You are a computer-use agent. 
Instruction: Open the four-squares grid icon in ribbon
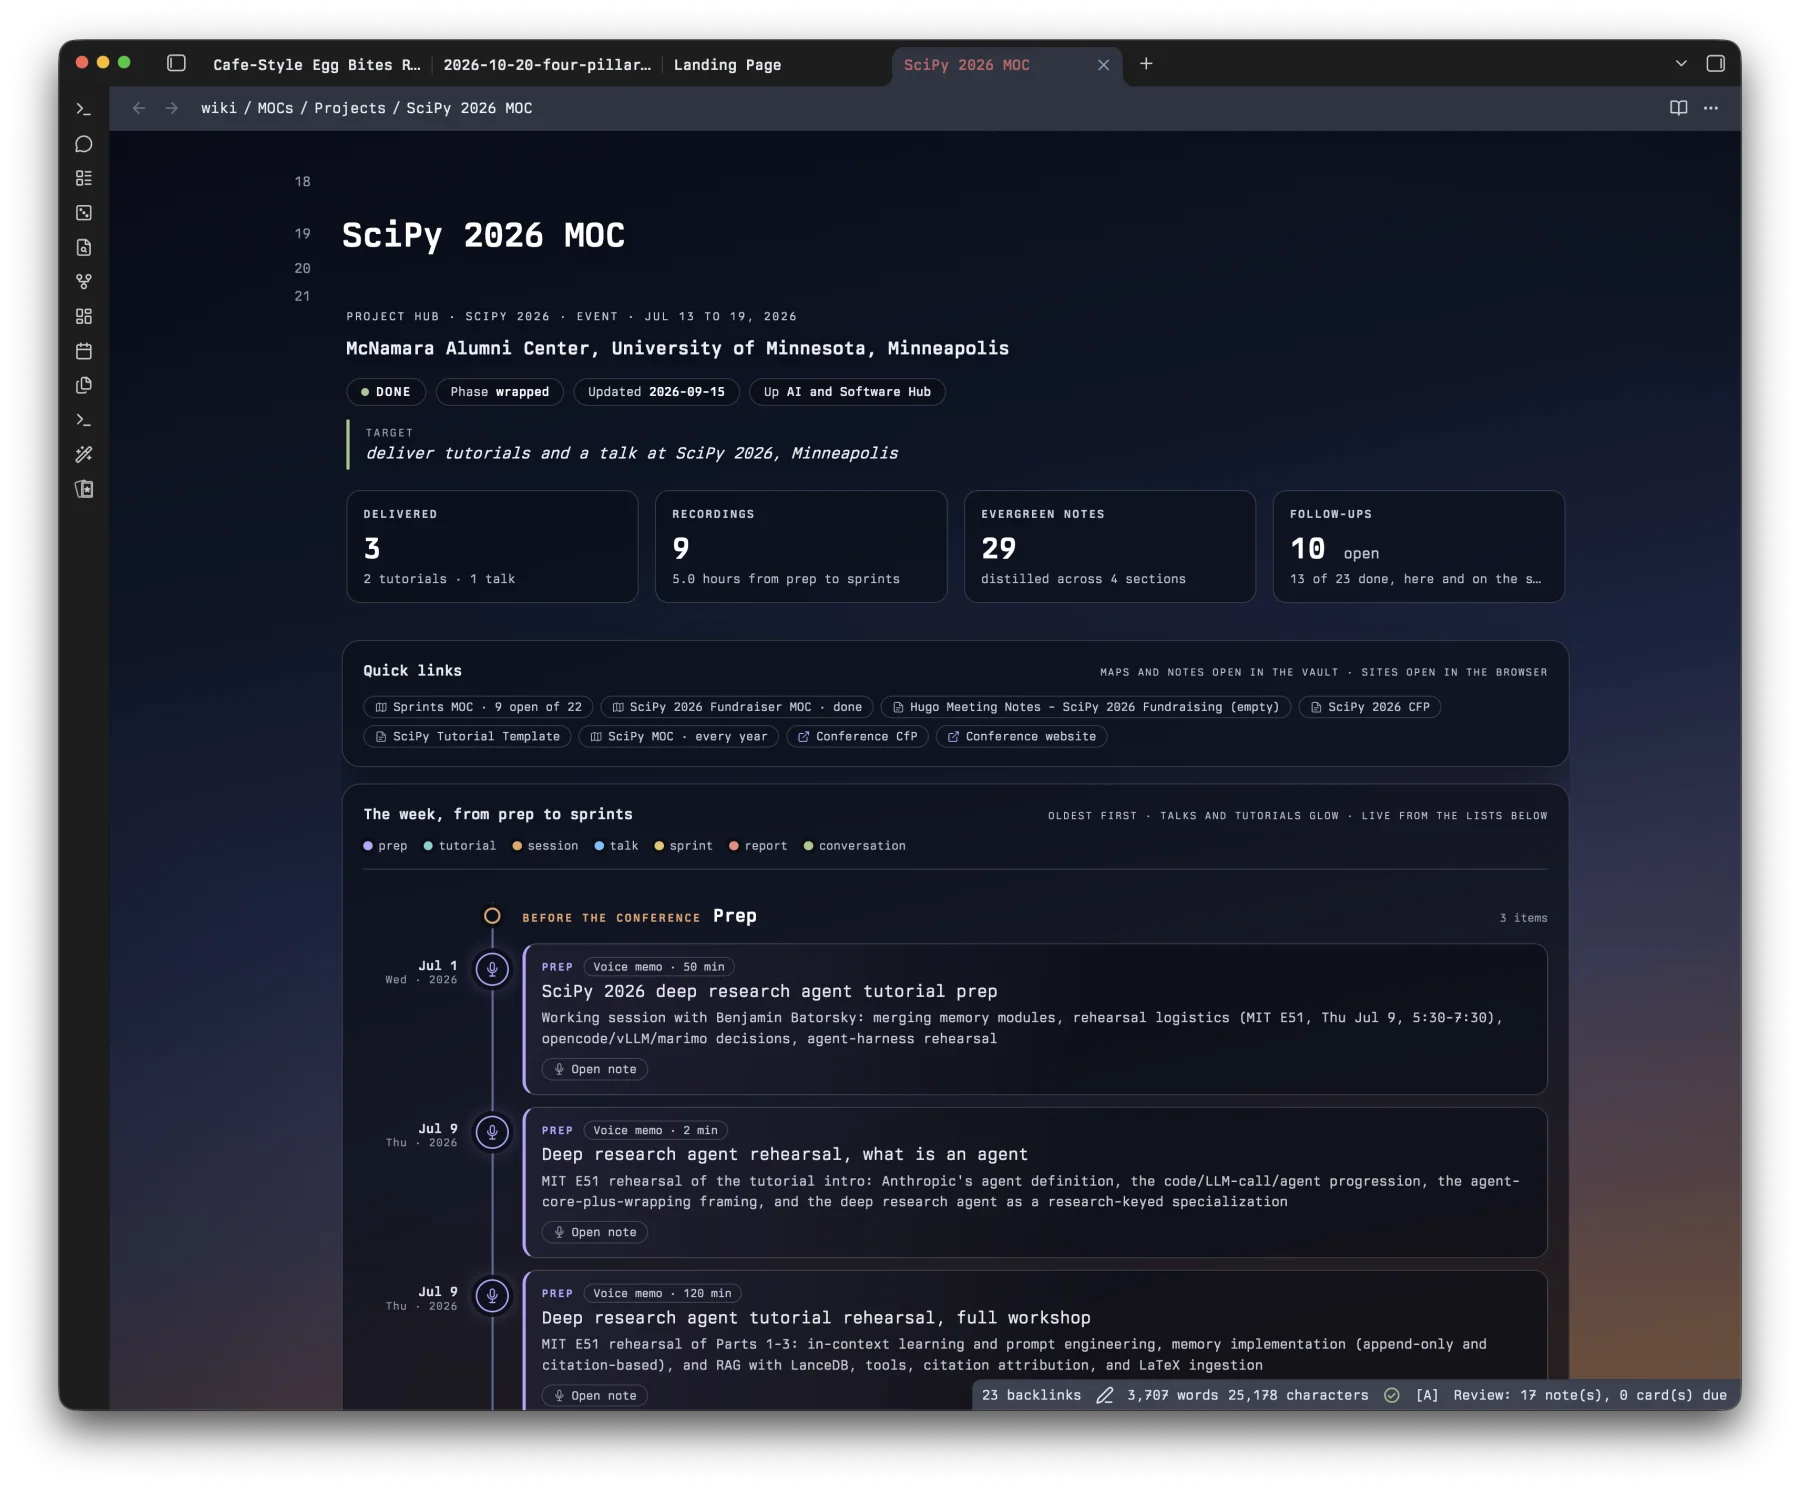coord(84,316)
